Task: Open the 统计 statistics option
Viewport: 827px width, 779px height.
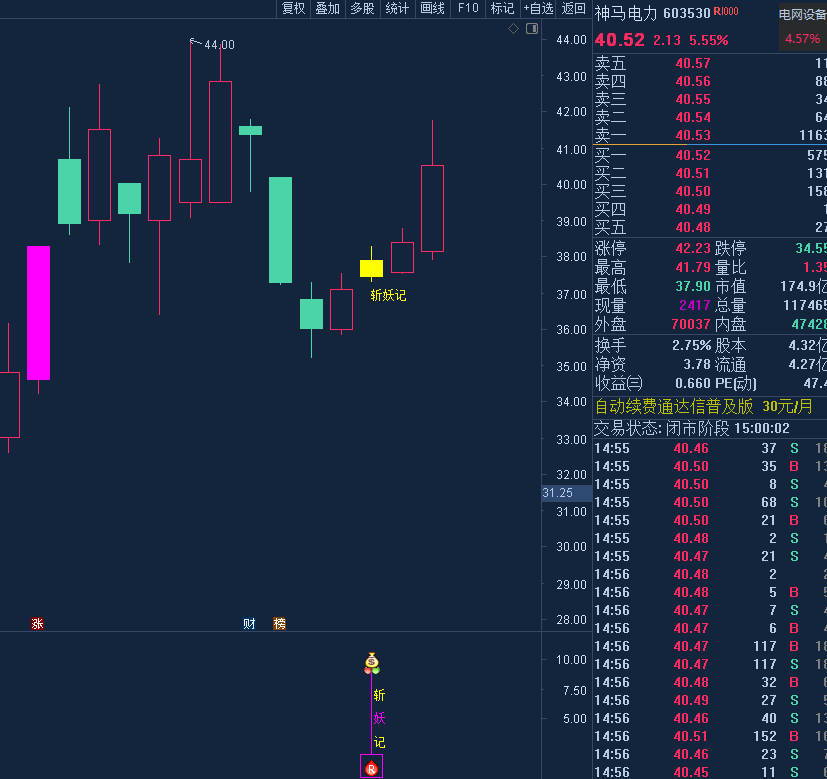Action: (397, 9)
